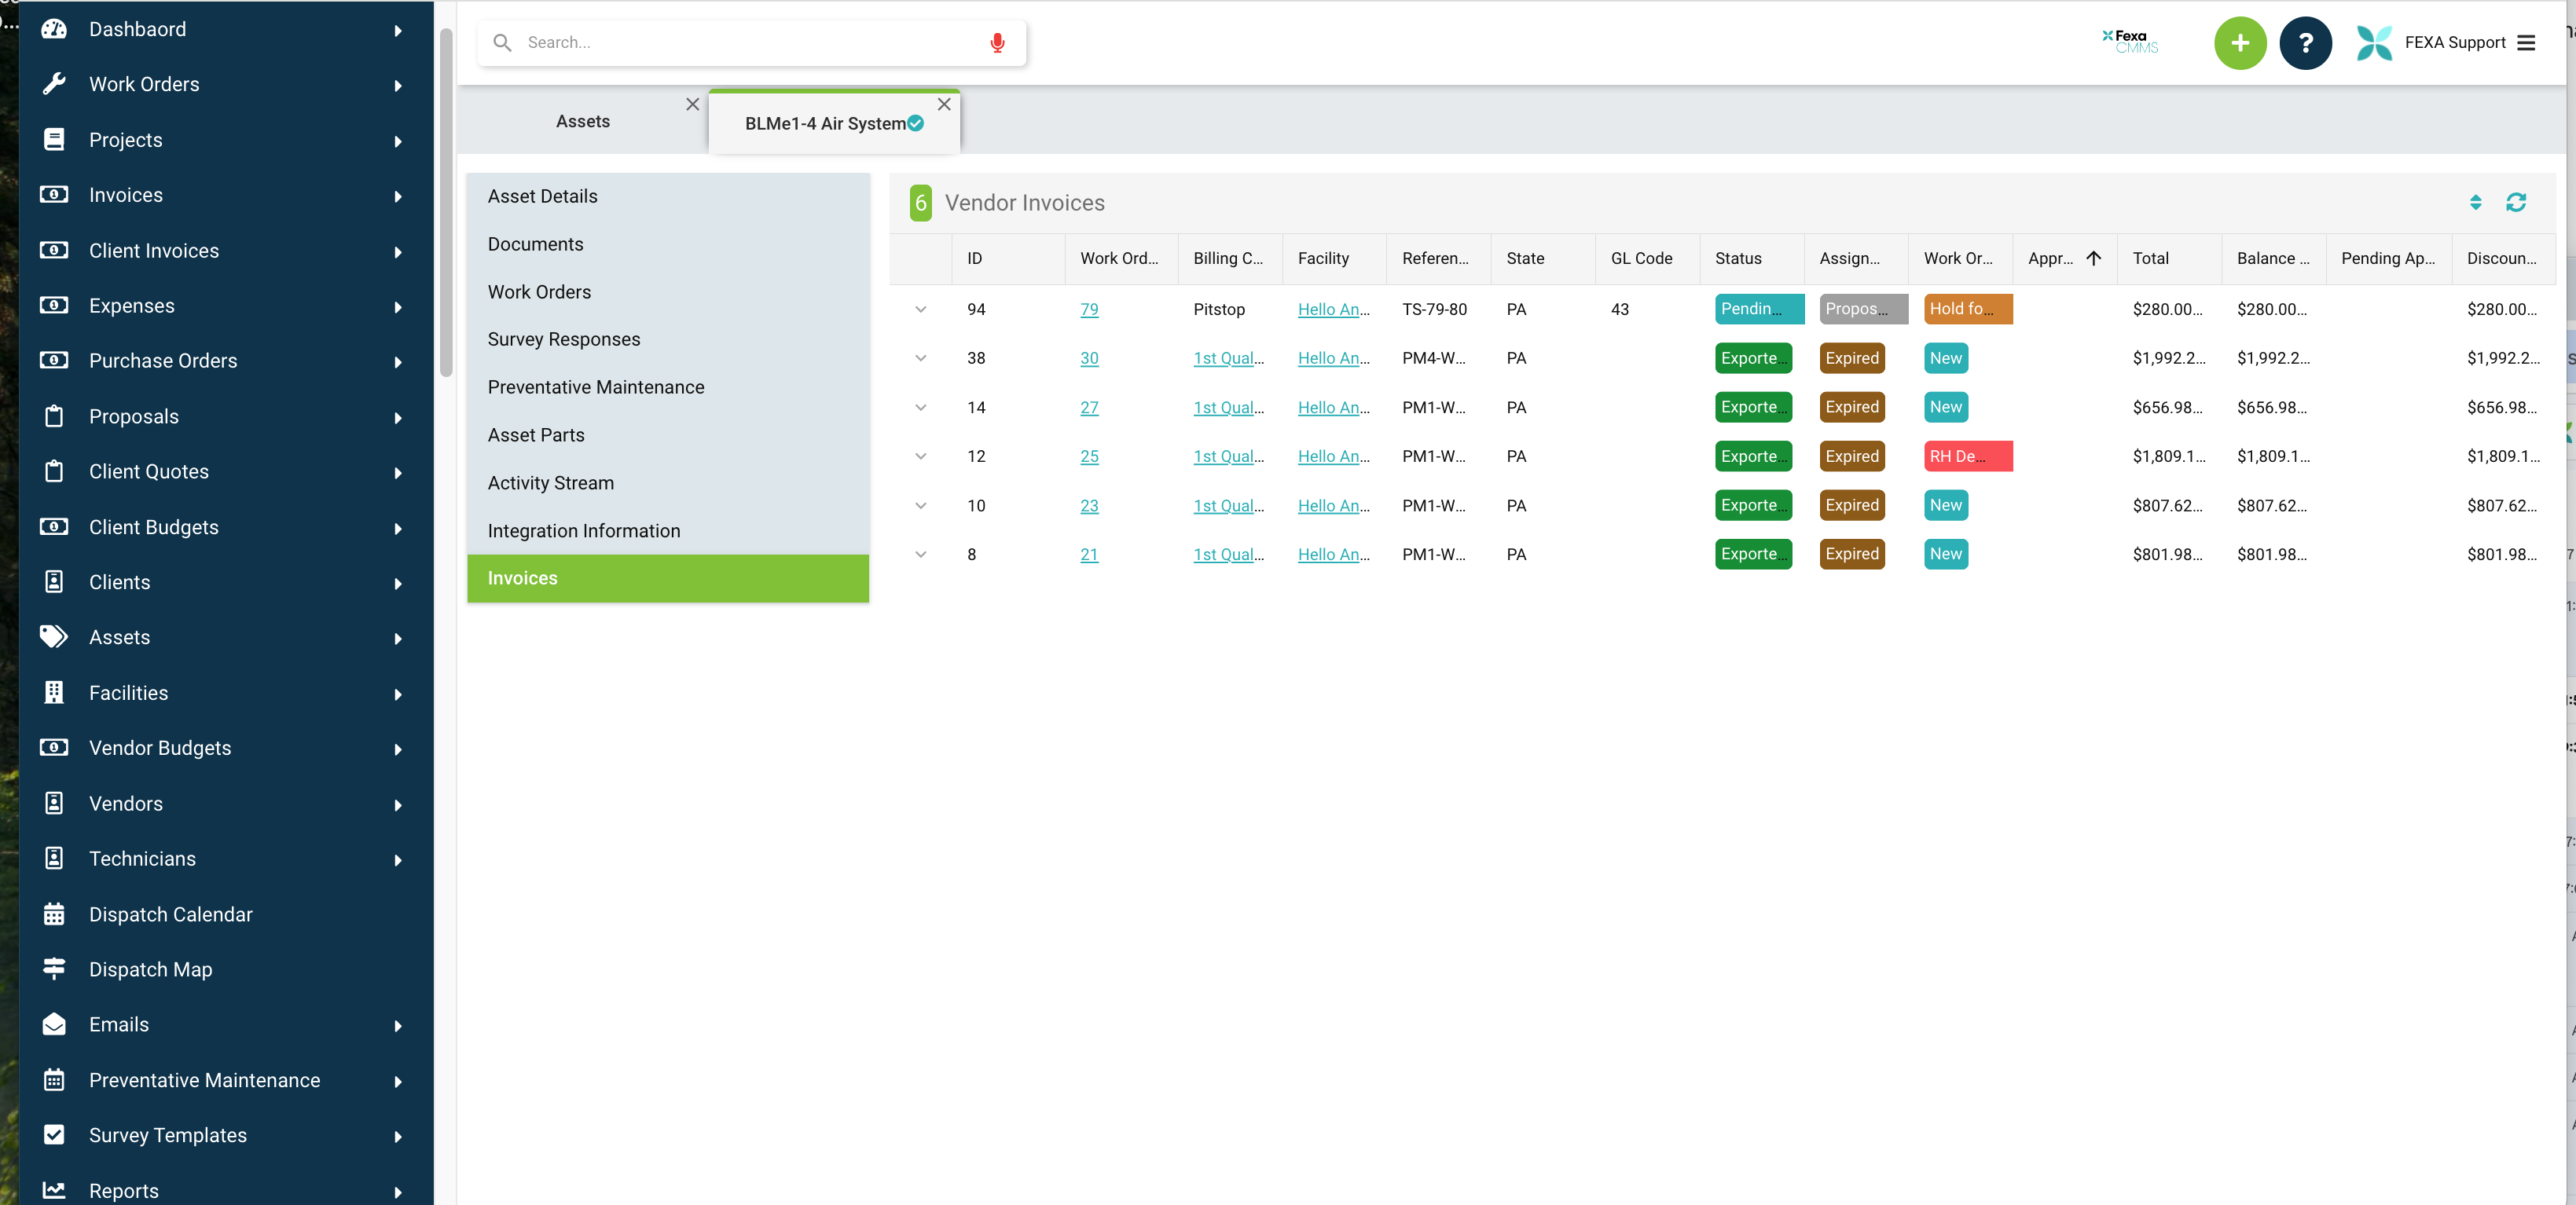Click the Dispatch Map signpost icon
Screen dimensions: 2576x1205
click(54, 969)
